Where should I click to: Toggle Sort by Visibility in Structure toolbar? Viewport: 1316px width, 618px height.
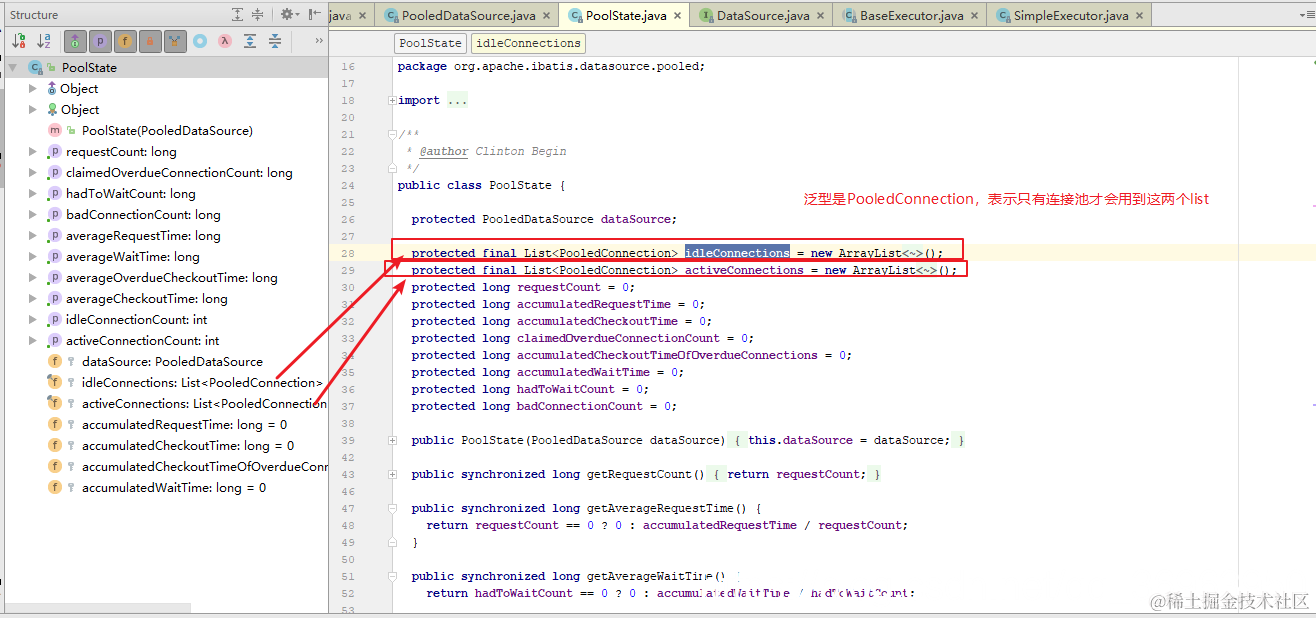click(19, 41)
